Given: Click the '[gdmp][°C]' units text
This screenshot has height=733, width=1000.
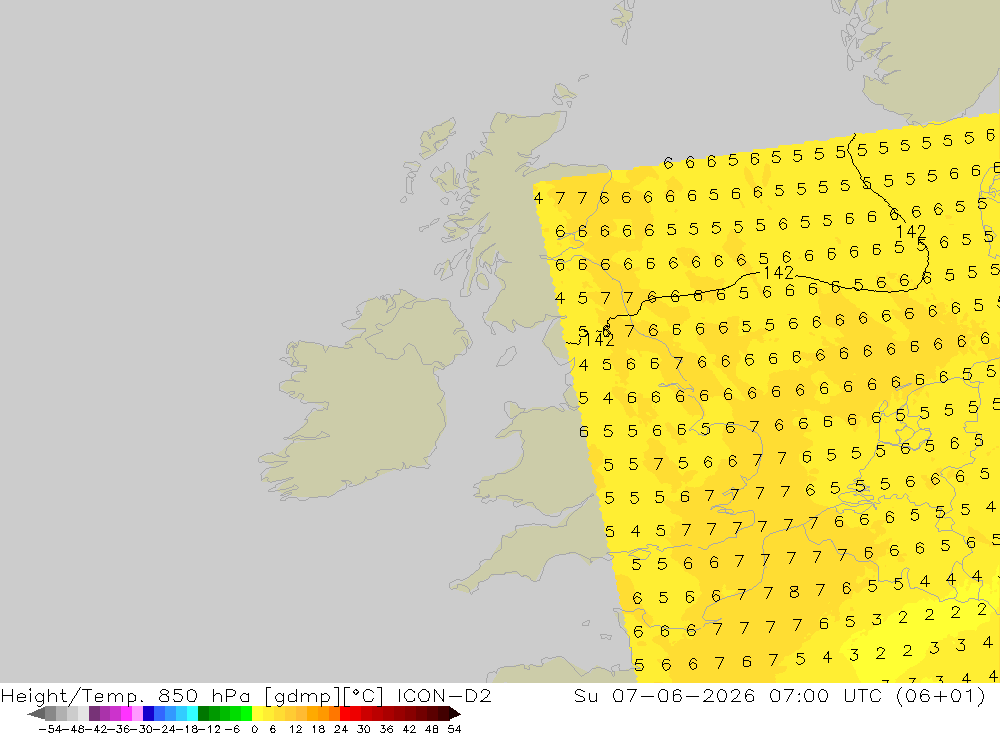Looking at the screenshot, I should pyautogui.click(x=323, y=695).
